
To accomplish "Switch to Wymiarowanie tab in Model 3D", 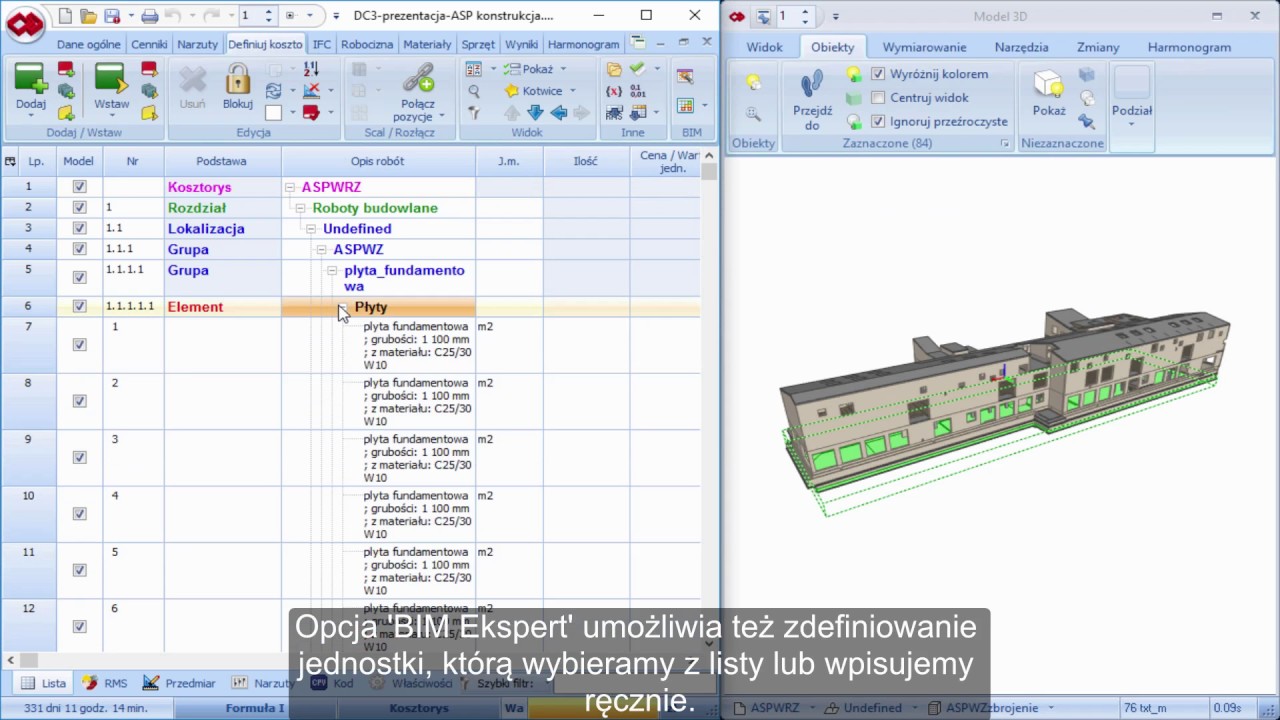I will pyautogui.click(x=924, y=47).
